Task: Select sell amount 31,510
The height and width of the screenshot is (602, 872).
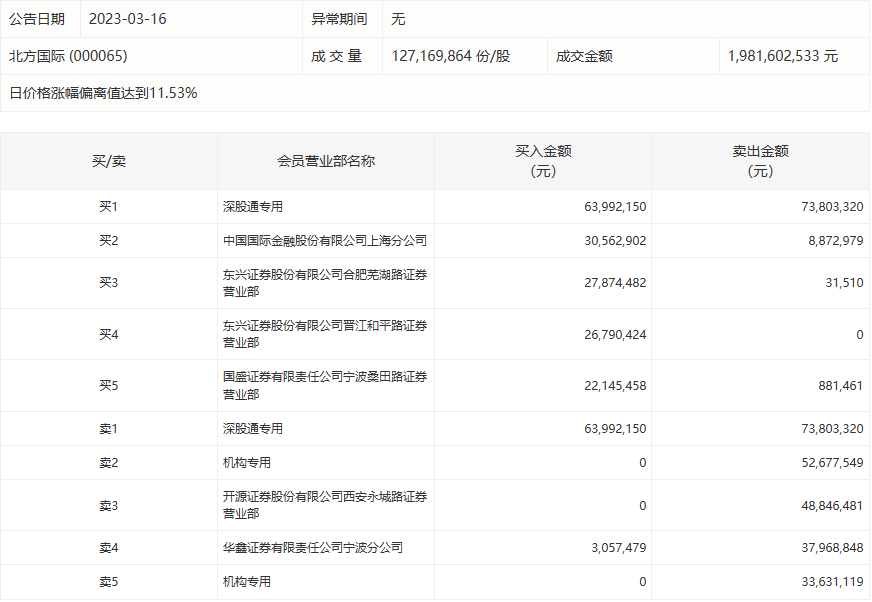Action: click(844, 283)
